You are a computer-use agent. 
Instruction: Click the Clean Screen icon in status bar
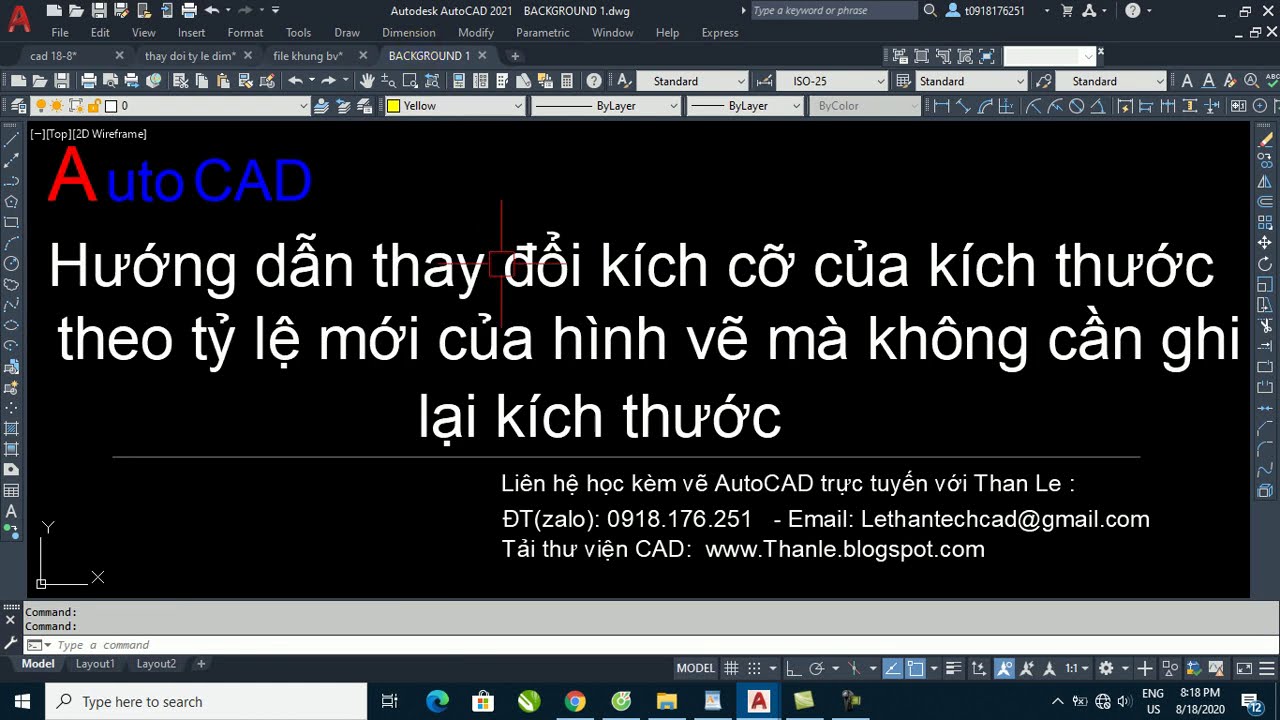[1243, 668]
